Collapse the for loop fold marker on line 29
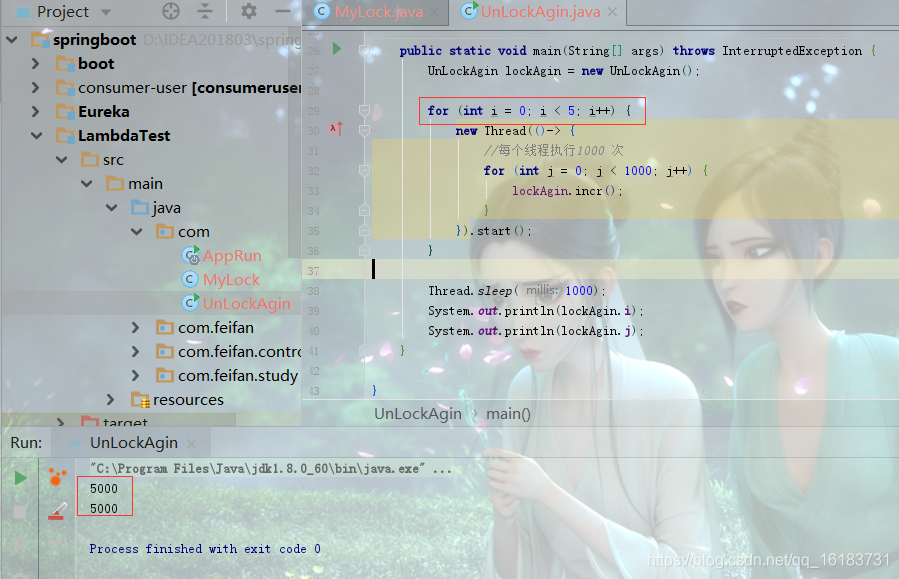The width and height of the screenshot is (899, 579). (364, 109)
